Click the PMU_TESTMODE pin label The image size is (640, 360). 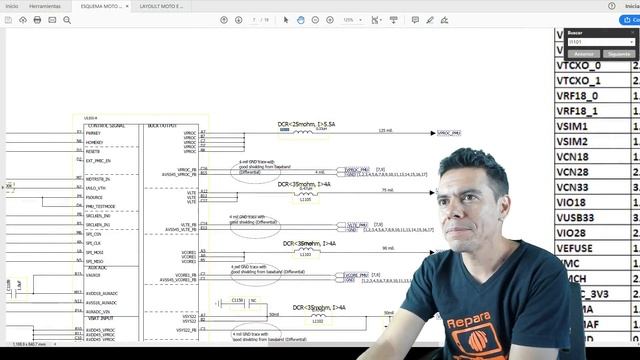tap(100, 207)
